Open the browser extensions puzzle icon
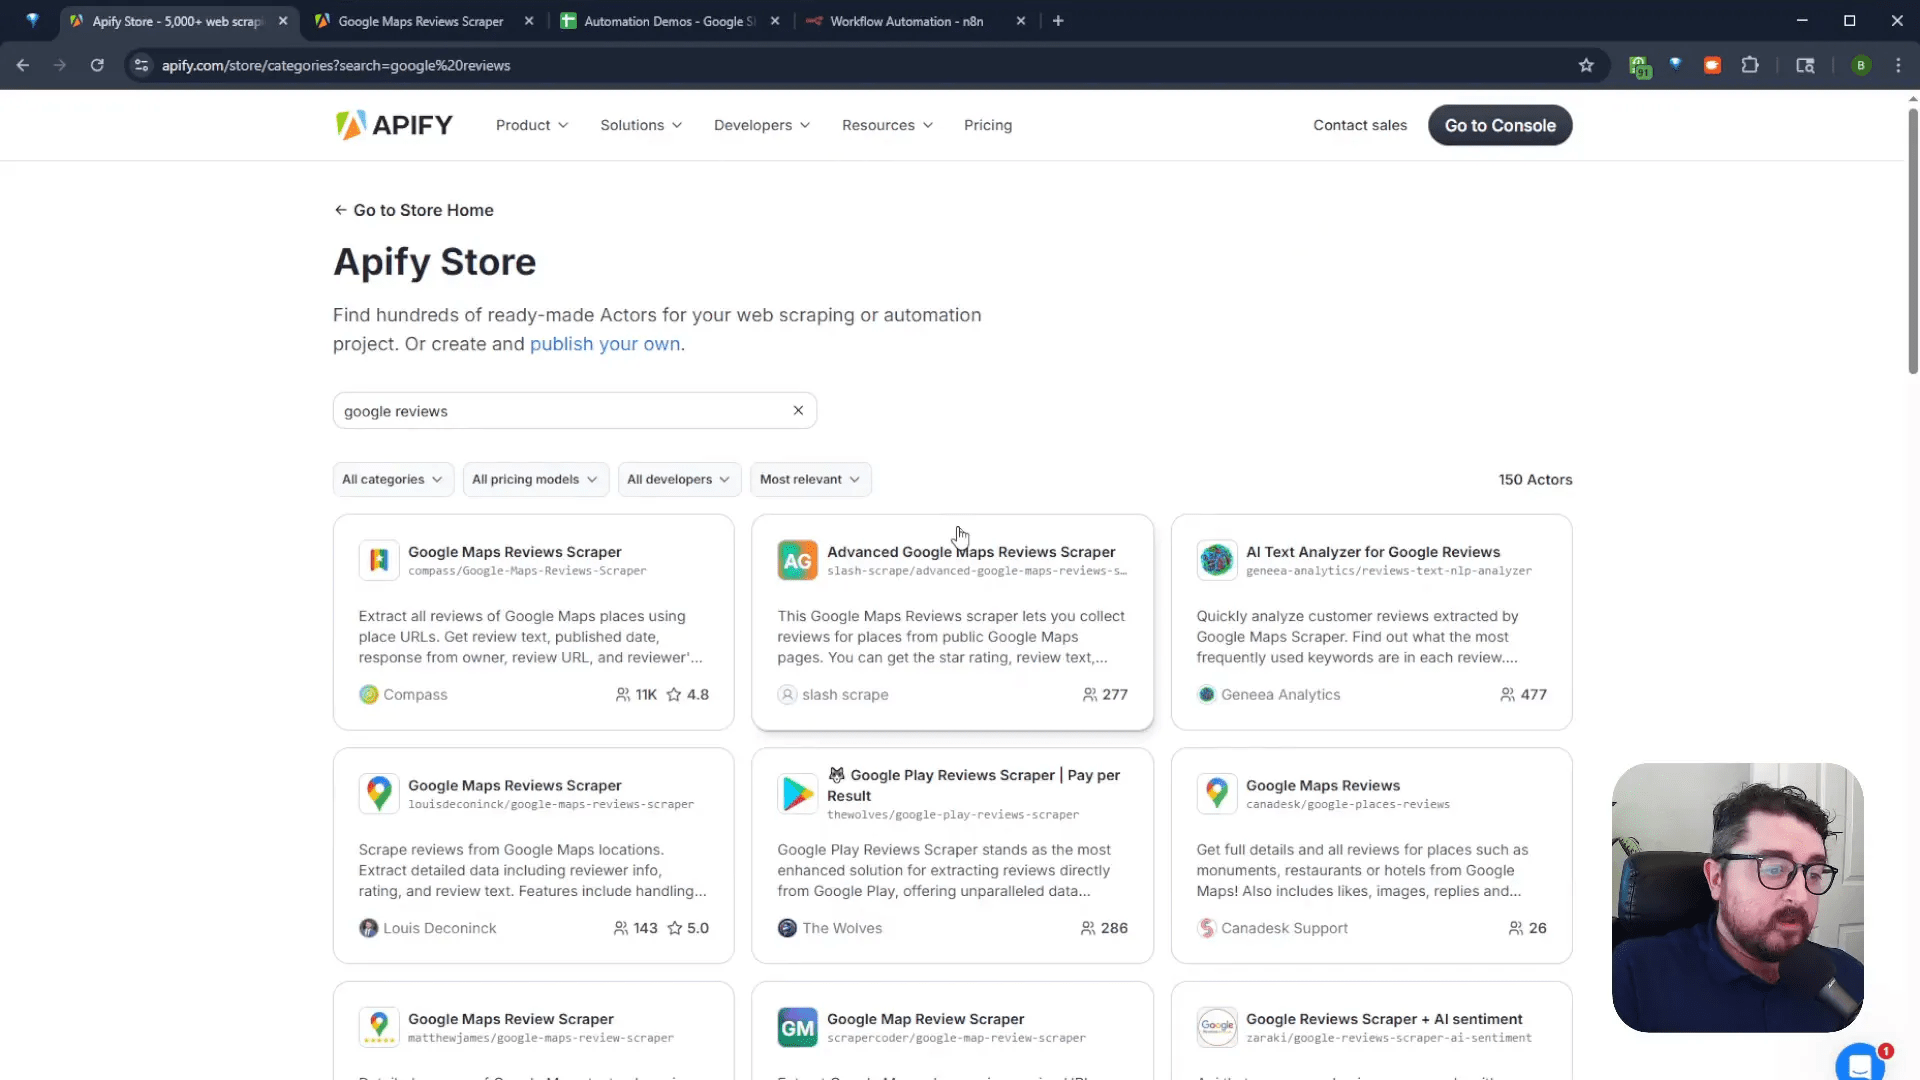 pos(1750,65)
